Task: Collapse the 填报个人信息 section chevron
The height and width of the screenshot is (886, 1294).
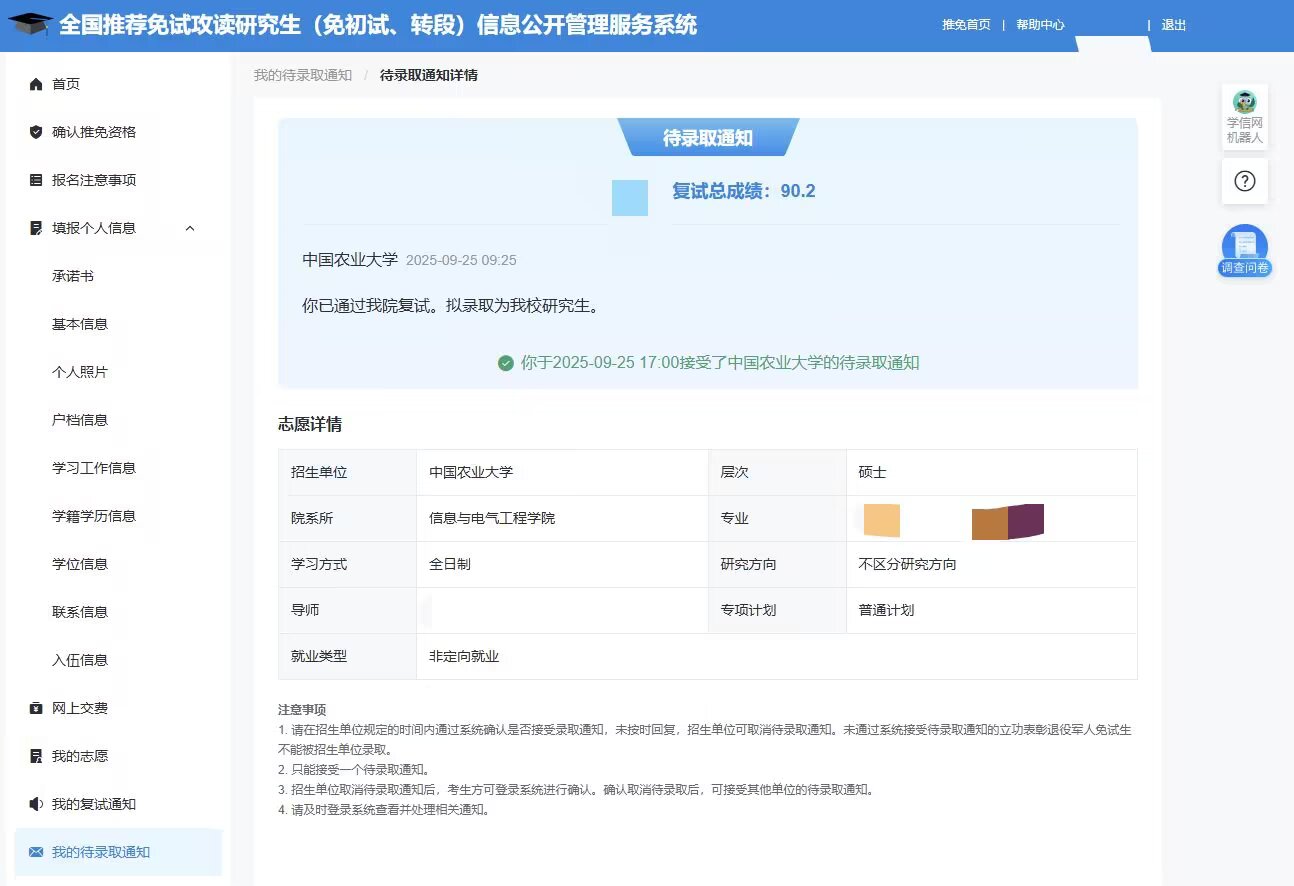Action: (x=190, y=228)
